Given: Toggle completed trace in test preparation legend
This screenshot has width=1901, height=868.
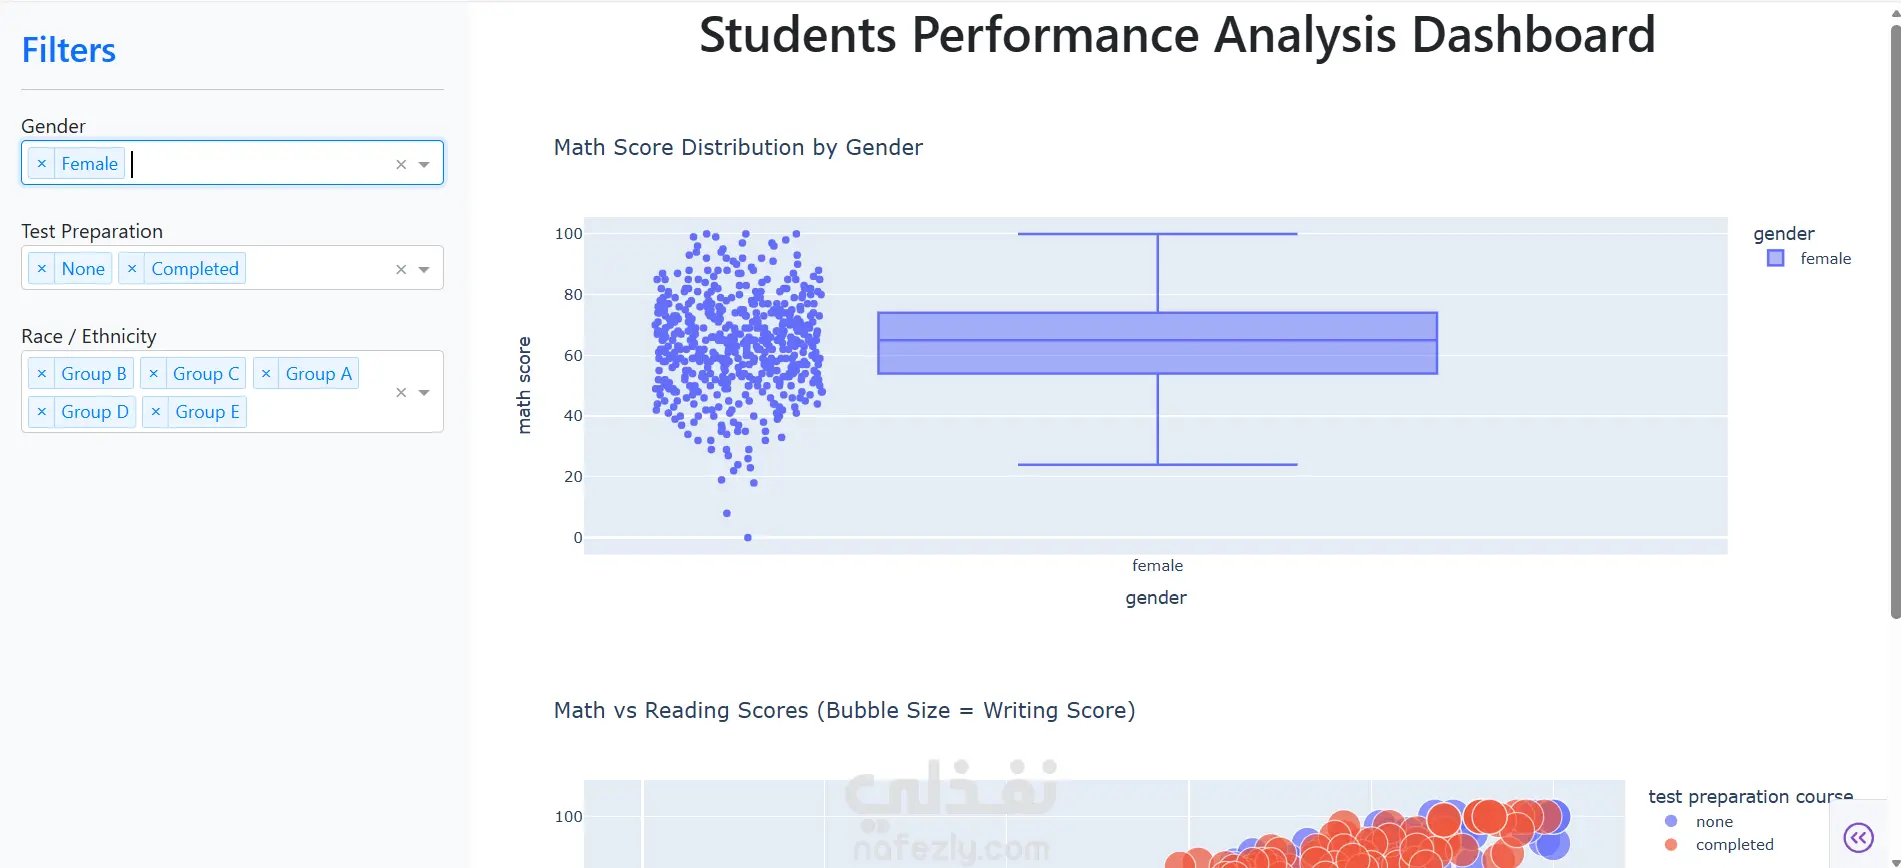Looking at the screenshot, I should (x=1733, y=845).
